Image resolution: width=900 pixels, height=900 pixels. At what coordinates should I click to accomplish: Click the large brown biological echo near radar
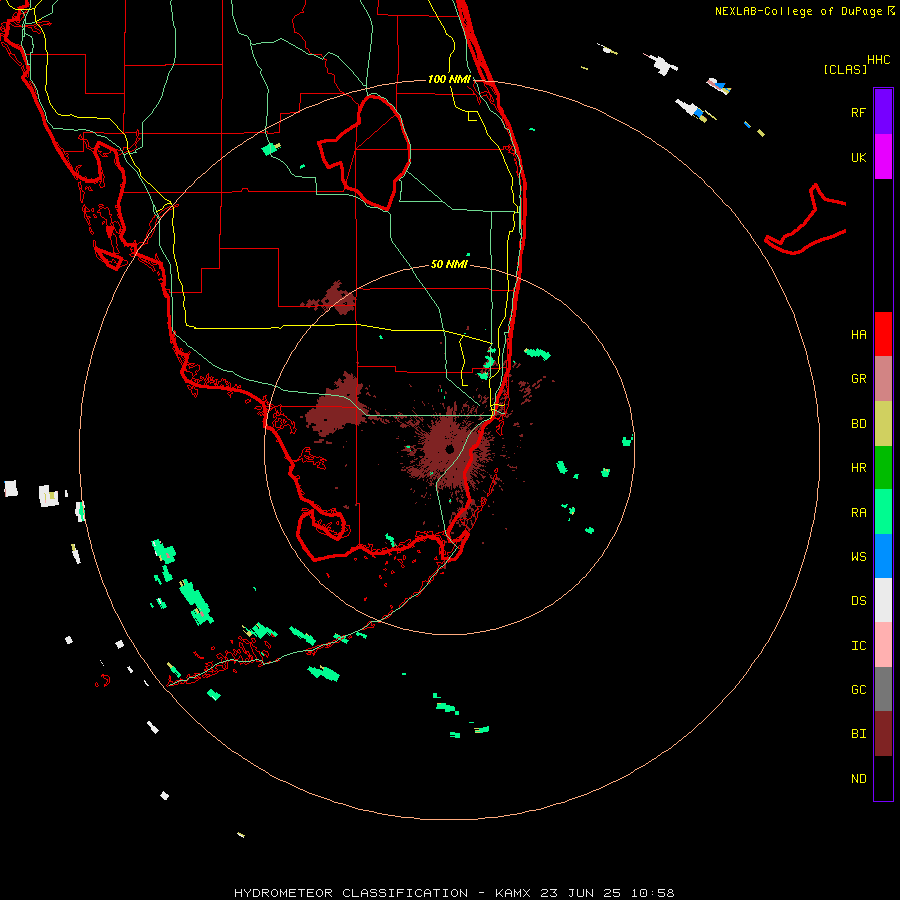449,451
